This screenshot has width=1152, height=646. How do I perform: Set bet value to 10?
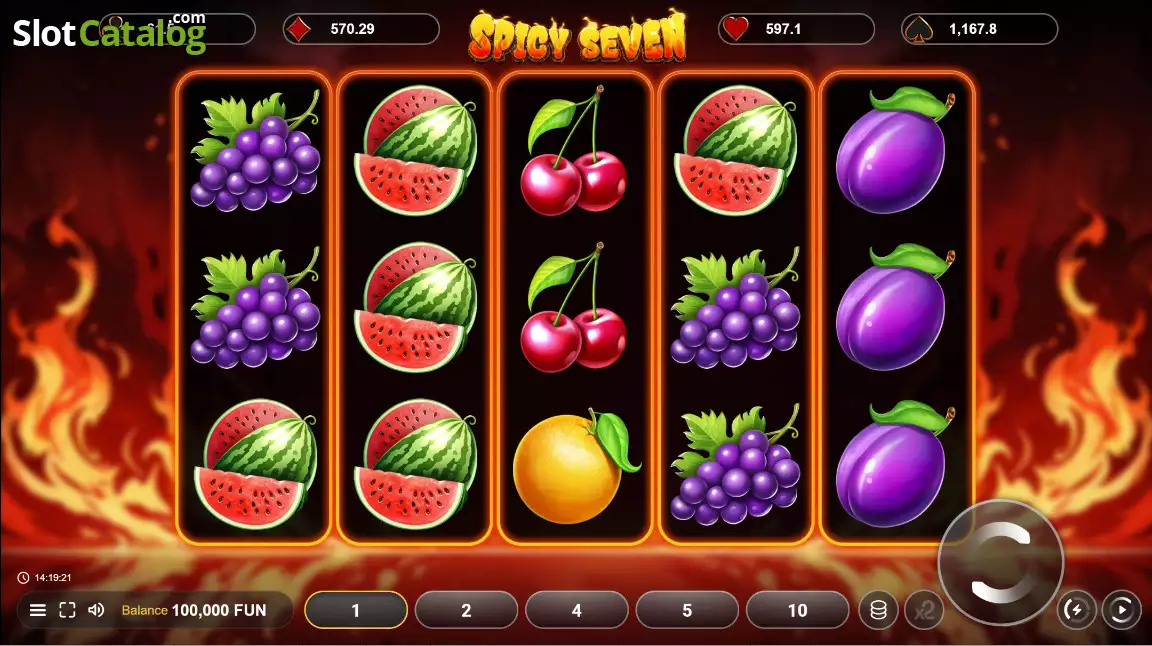pos(797,610)
